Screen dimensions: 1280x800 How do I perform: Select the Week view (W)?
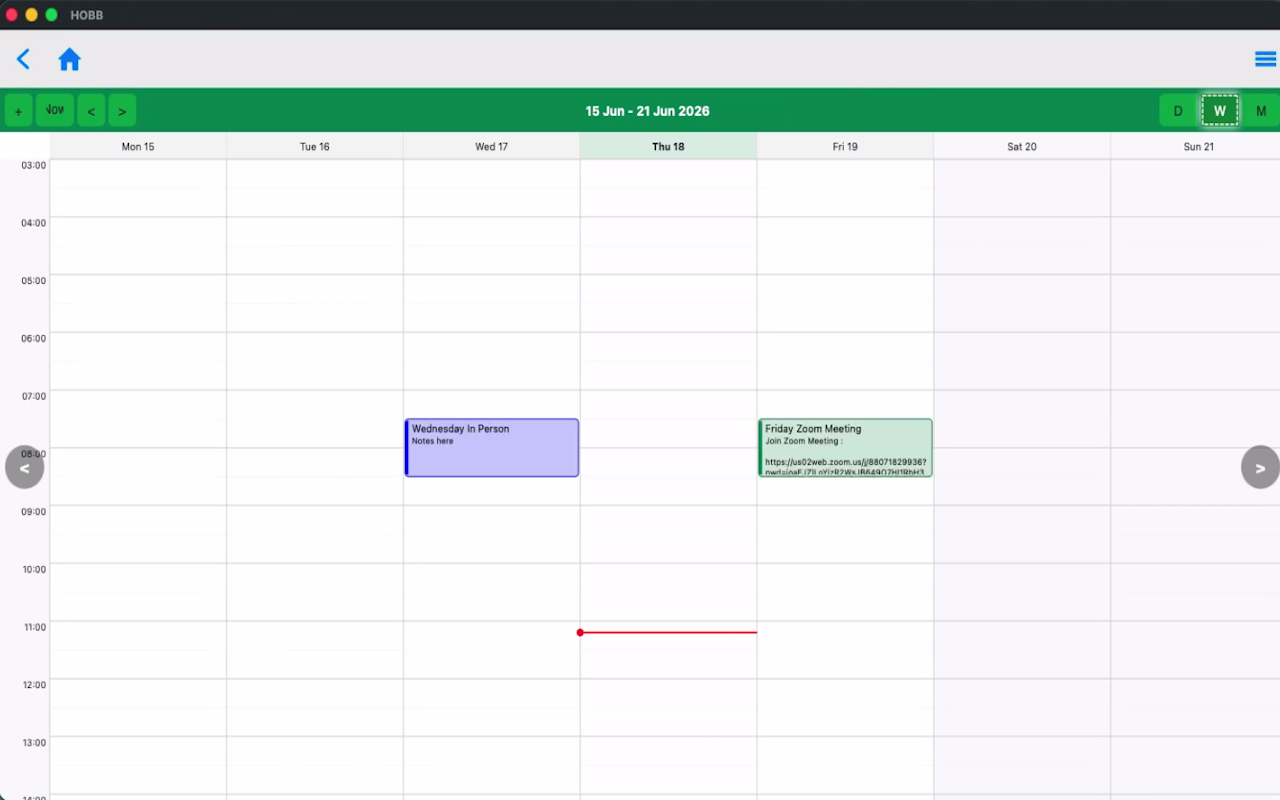click(1220, 110)
